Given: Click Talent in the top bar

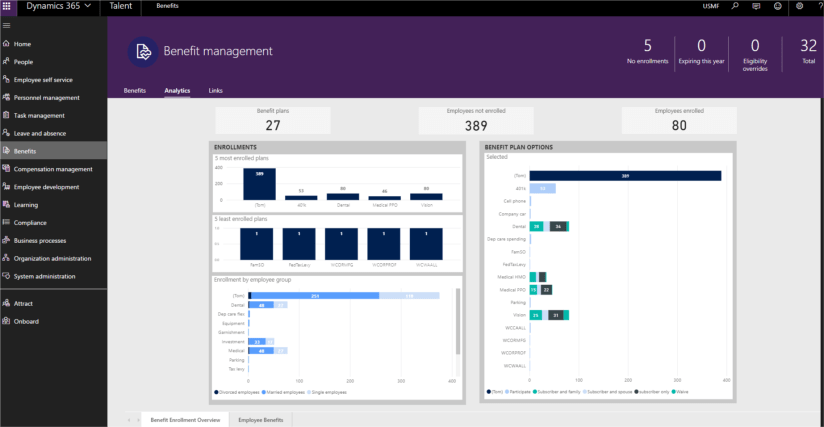Looking at the screenshot, I should point(121,6).
